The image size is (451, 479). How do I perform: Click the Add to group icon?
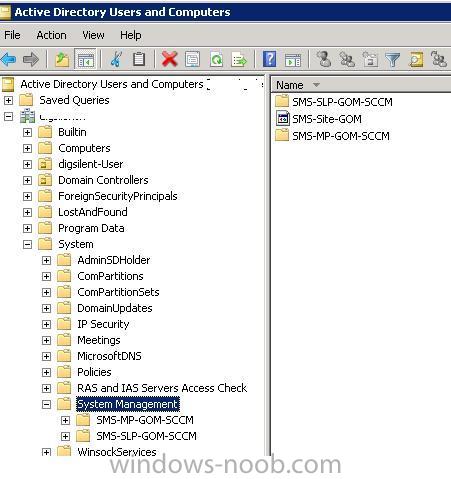(439, 60)
